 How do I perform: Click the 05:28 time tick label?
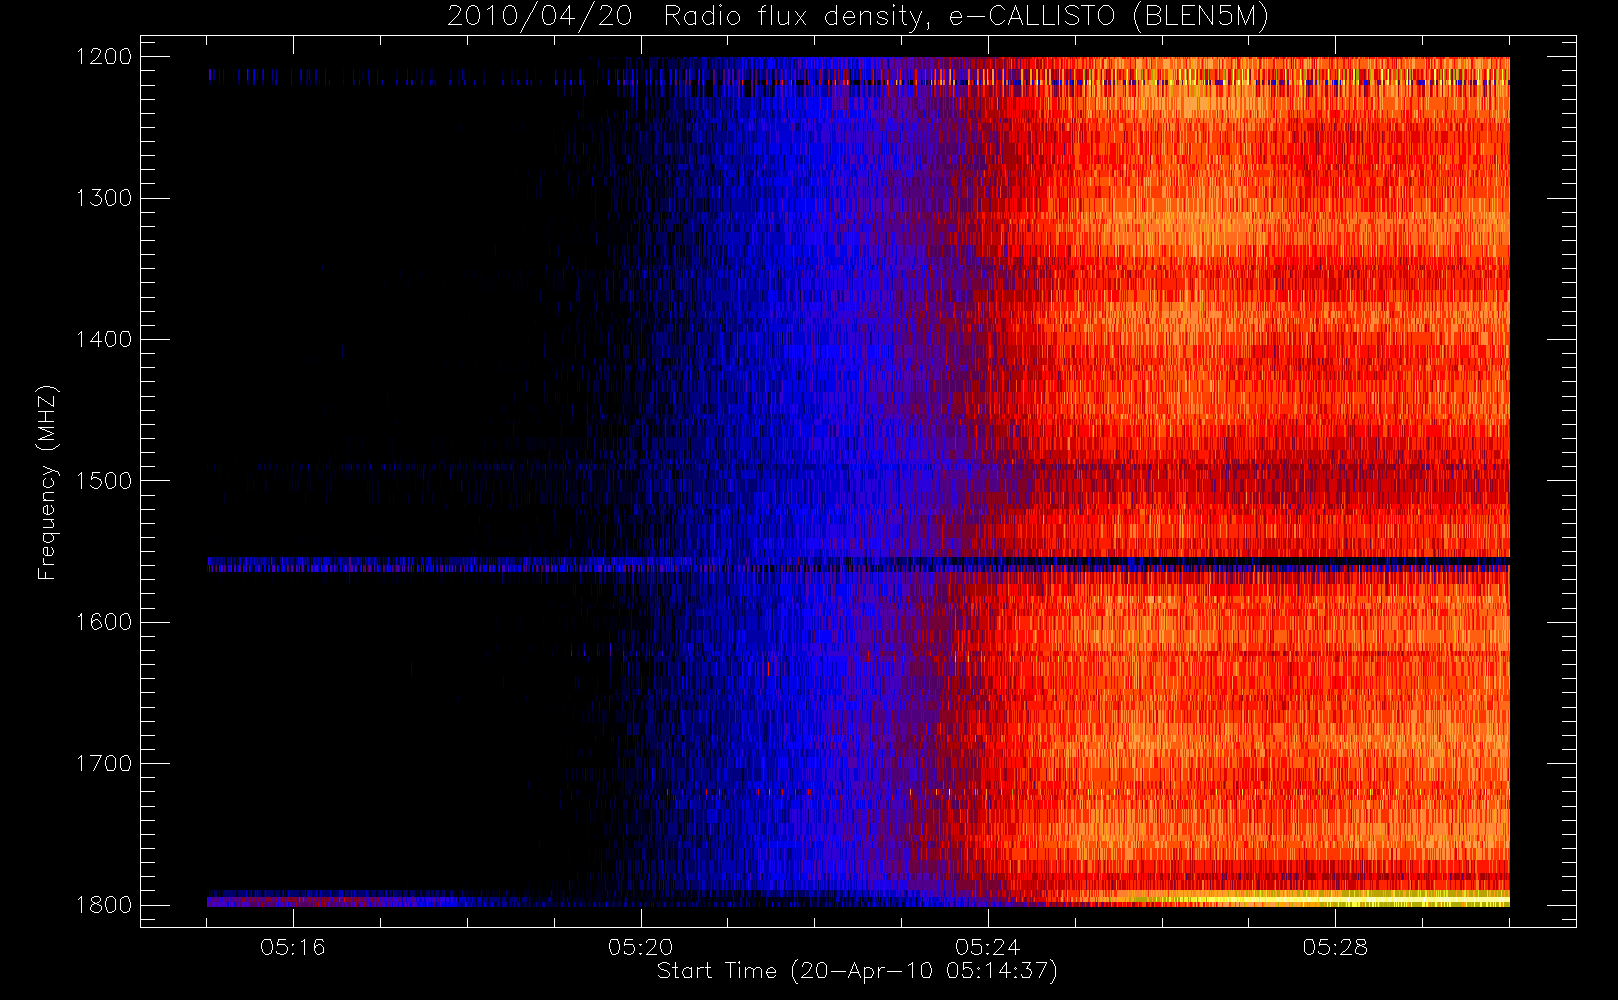(x=1335, y=947)
